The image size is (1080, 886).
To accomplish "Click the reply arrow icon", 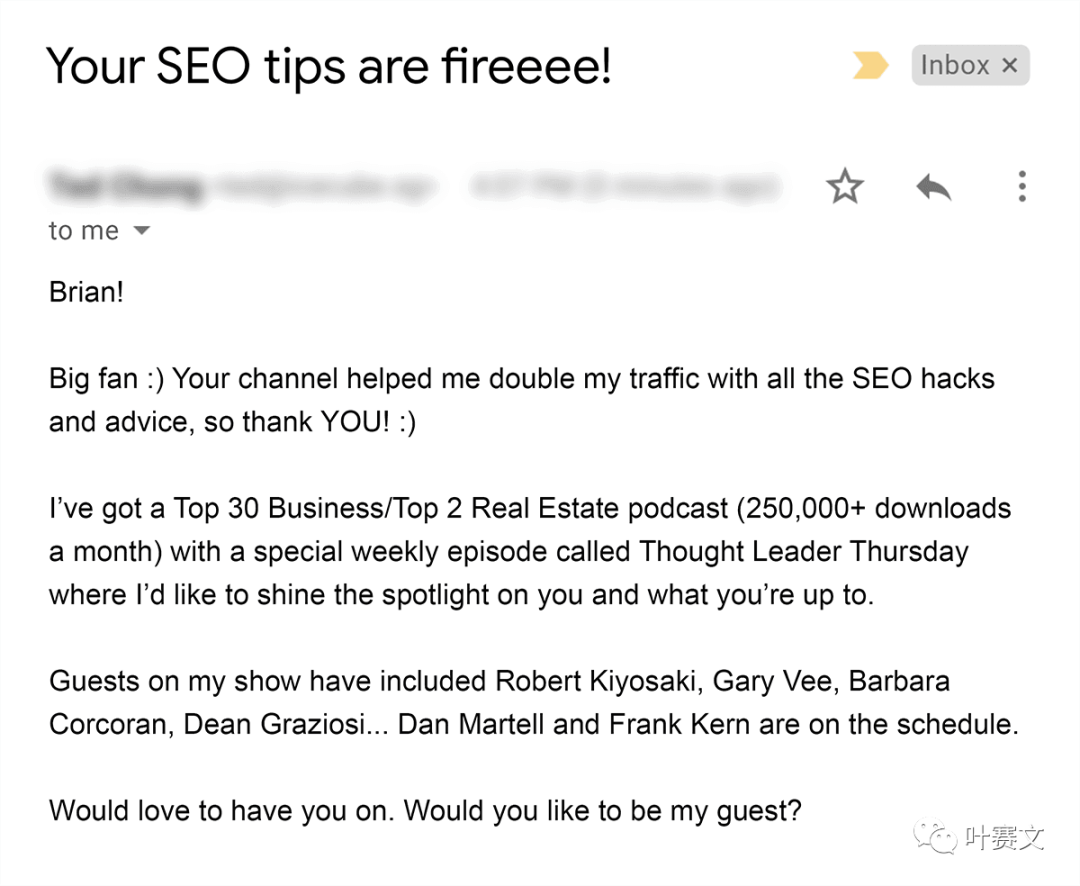I will (934, 187).
